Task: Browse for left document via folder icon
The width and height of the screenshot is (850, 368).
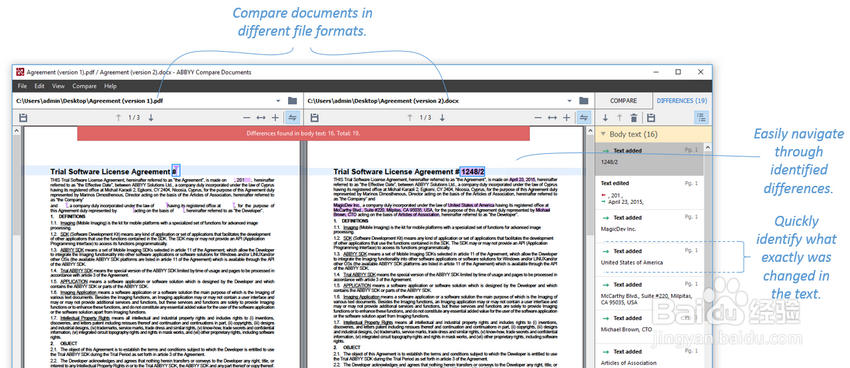Action: click(292, 101)
